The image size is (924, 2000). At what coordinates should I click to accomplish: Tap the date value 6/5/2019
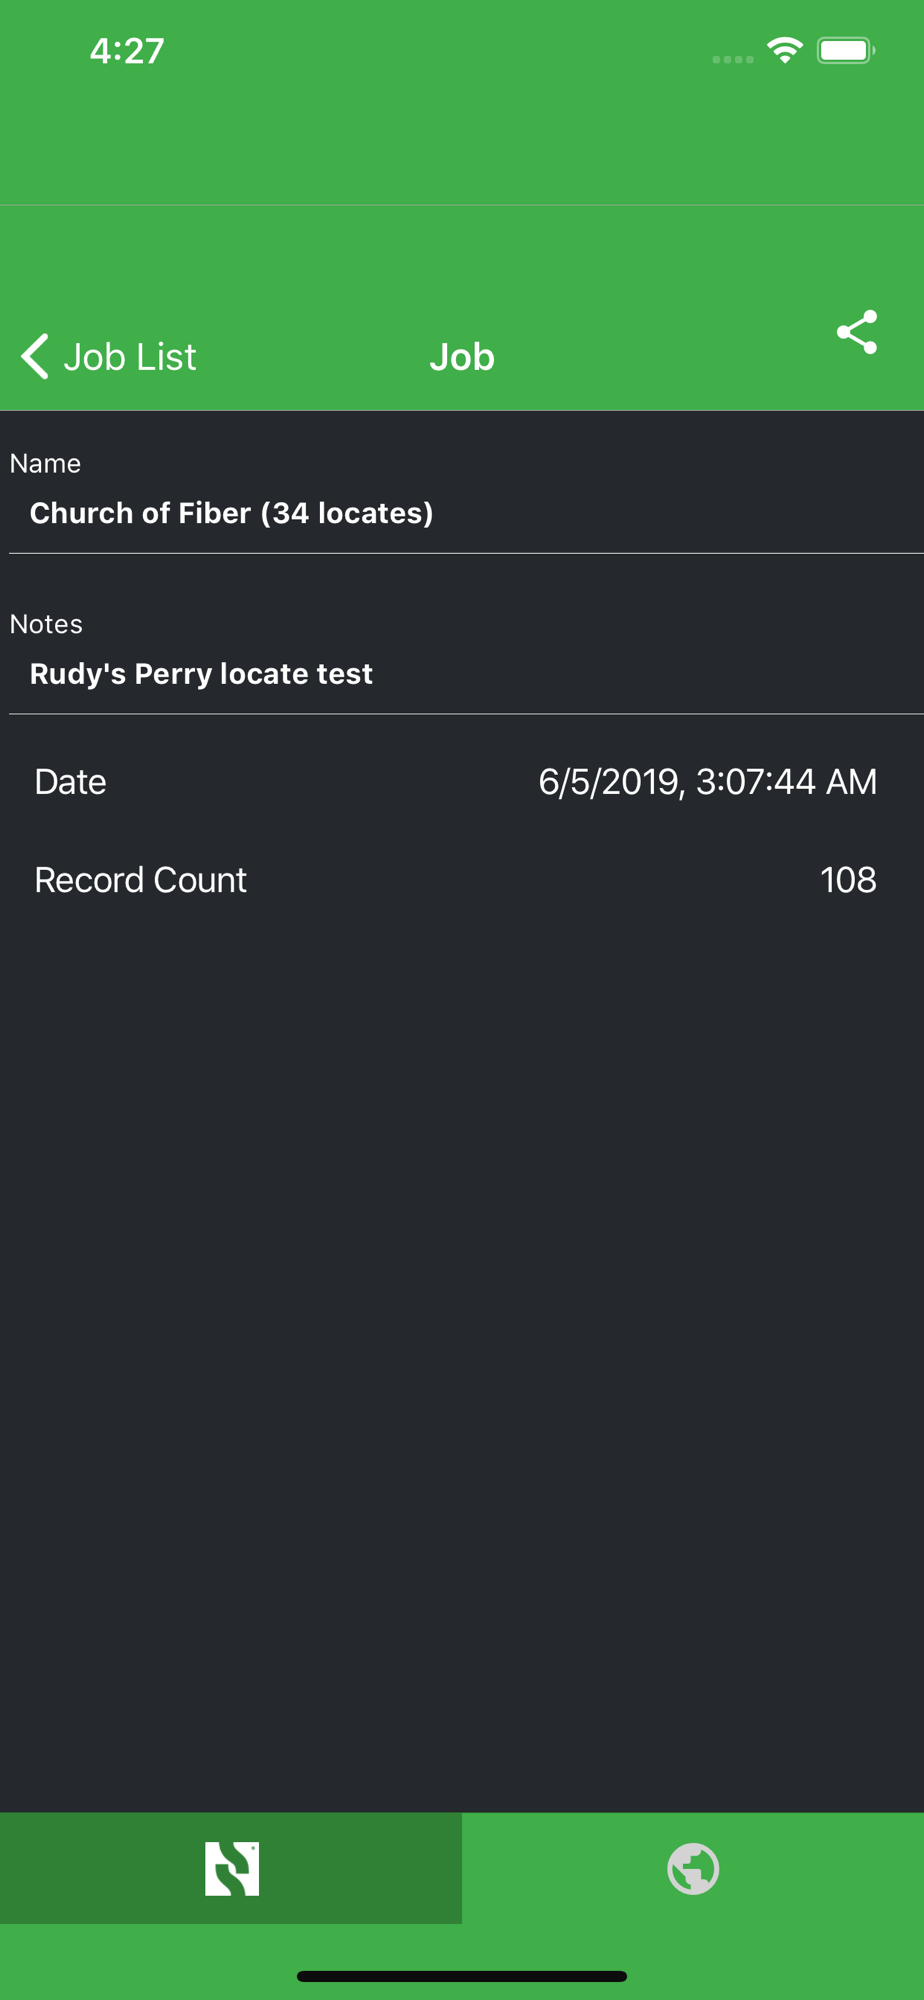pyautogui.click(x=708, y=782)
